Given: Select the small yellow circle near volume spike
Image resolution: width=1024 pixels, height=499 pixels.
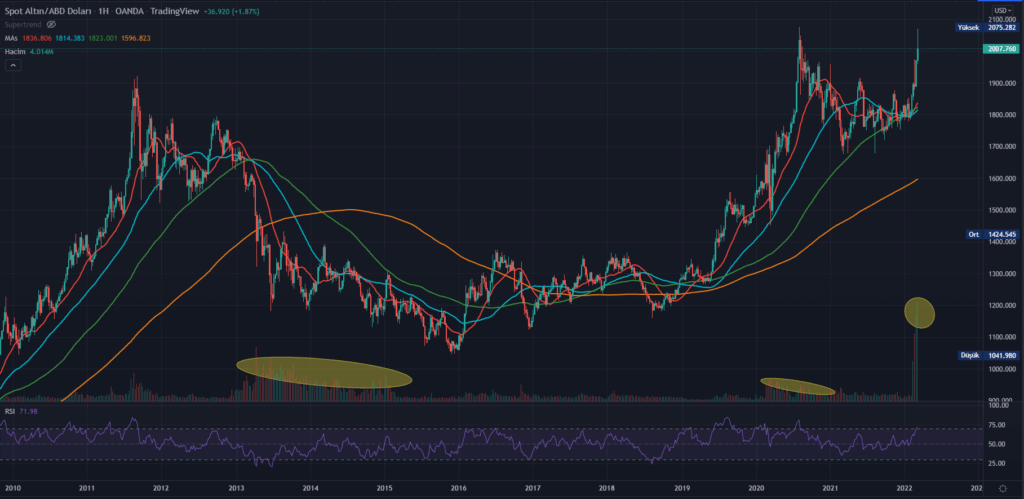Looking at the screenshot, I should point(919,313).
